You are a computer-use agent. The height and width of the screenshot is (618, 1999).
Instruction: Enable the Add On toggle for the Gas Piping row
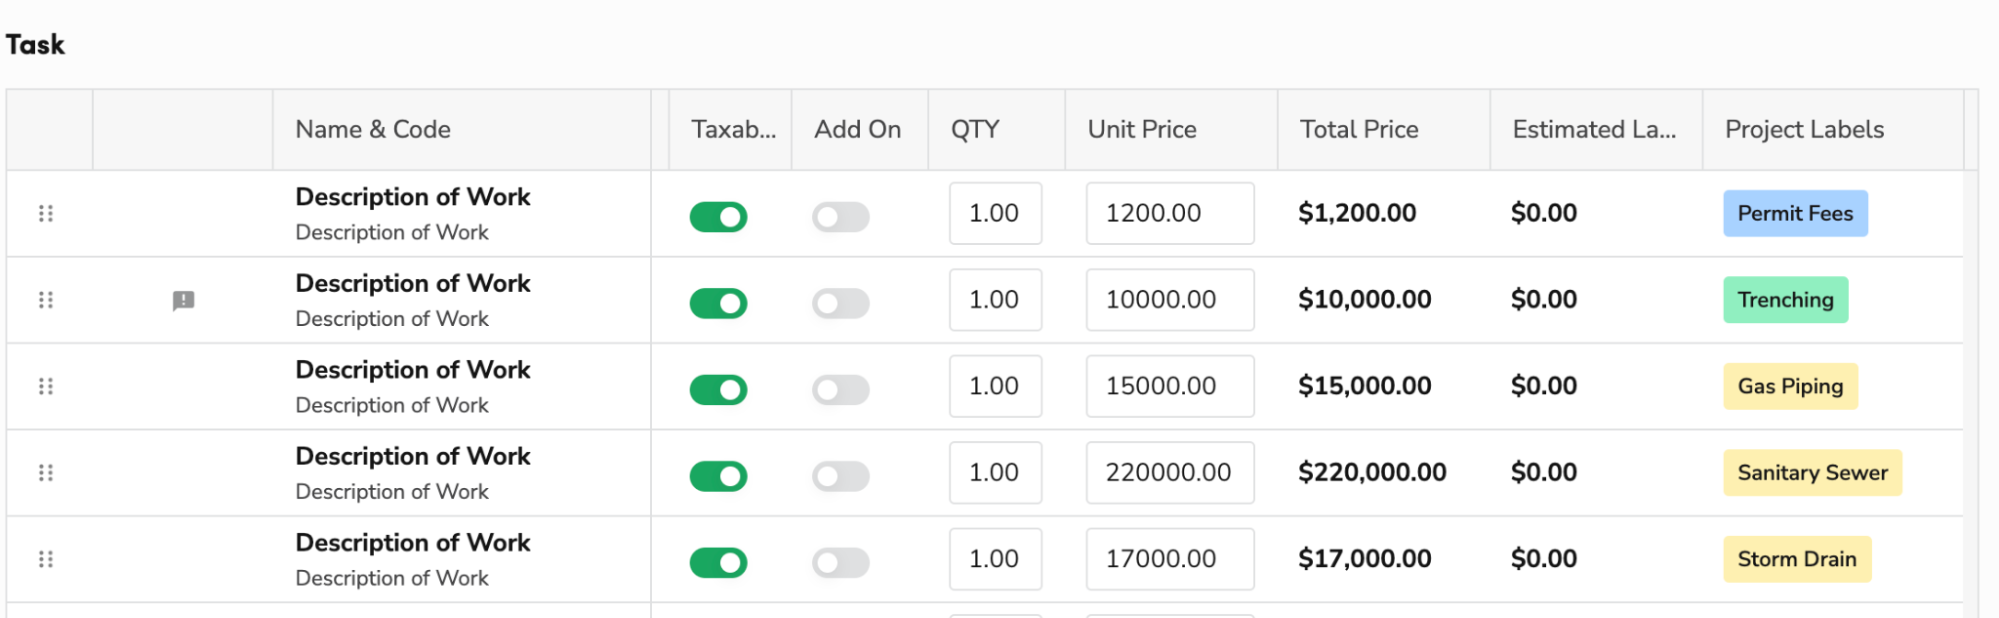pyautogui.click(x=841, y=389)
